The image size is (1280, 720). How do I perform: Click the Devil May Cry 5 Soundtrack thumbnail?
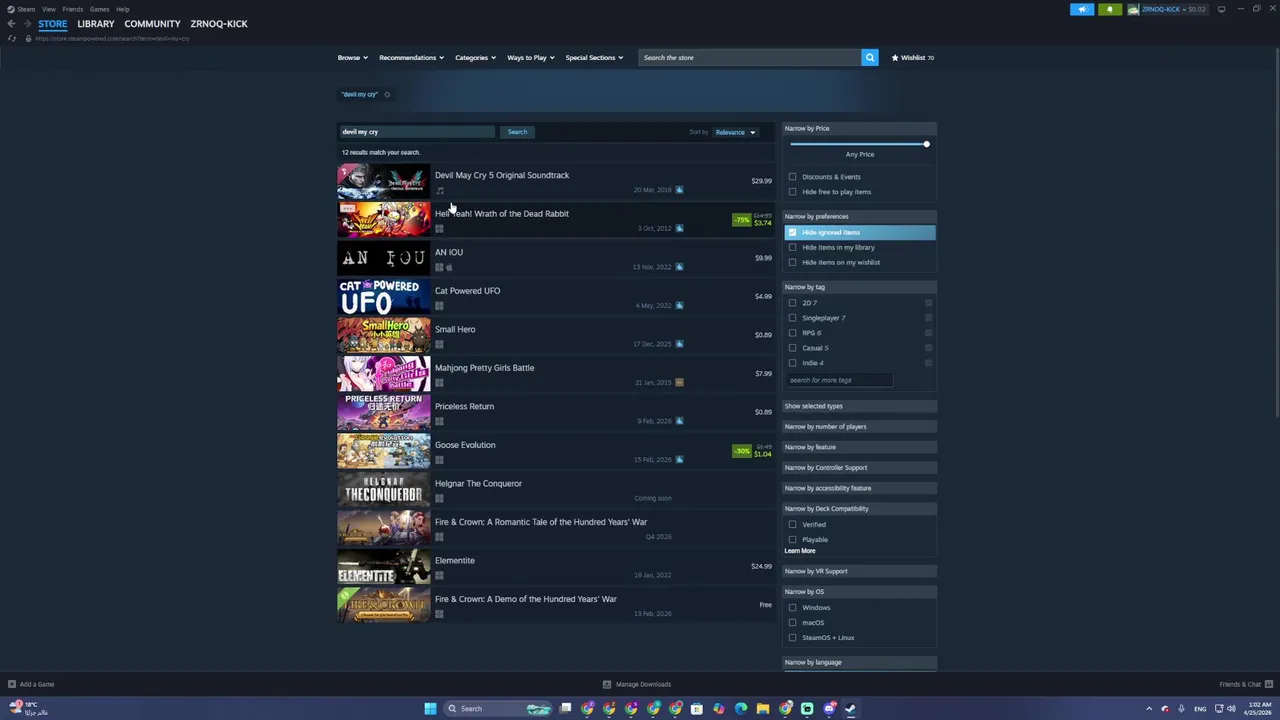pos(383,181)
